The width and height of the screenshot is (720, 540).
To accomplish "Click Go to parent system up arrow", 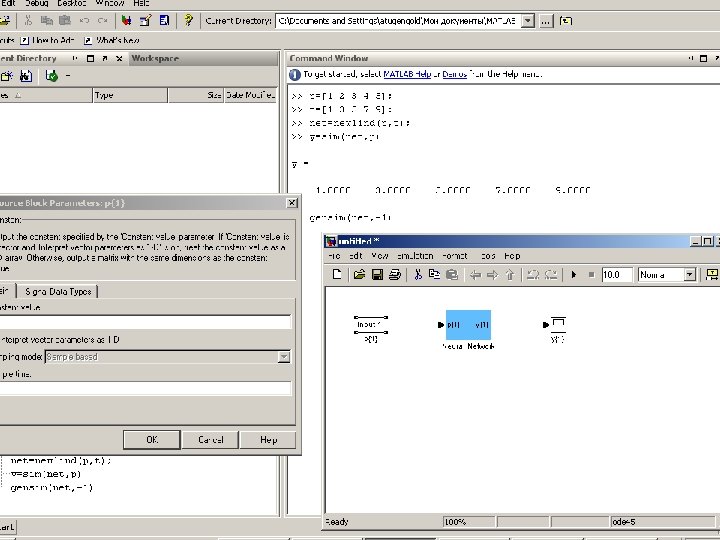I will 510,275.
